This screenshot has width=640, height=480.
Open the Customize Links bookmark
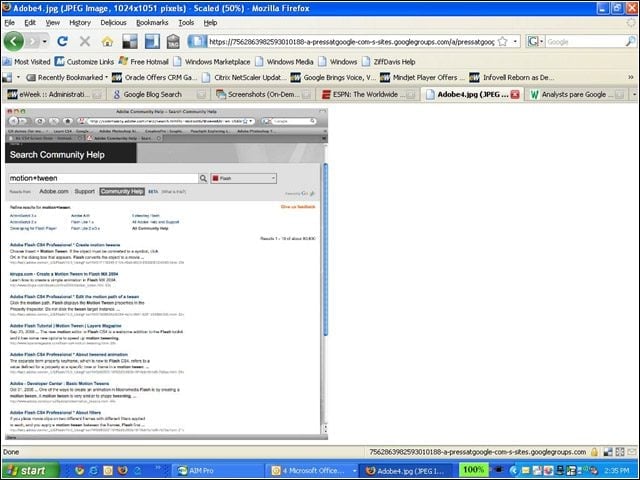point(84,62)
